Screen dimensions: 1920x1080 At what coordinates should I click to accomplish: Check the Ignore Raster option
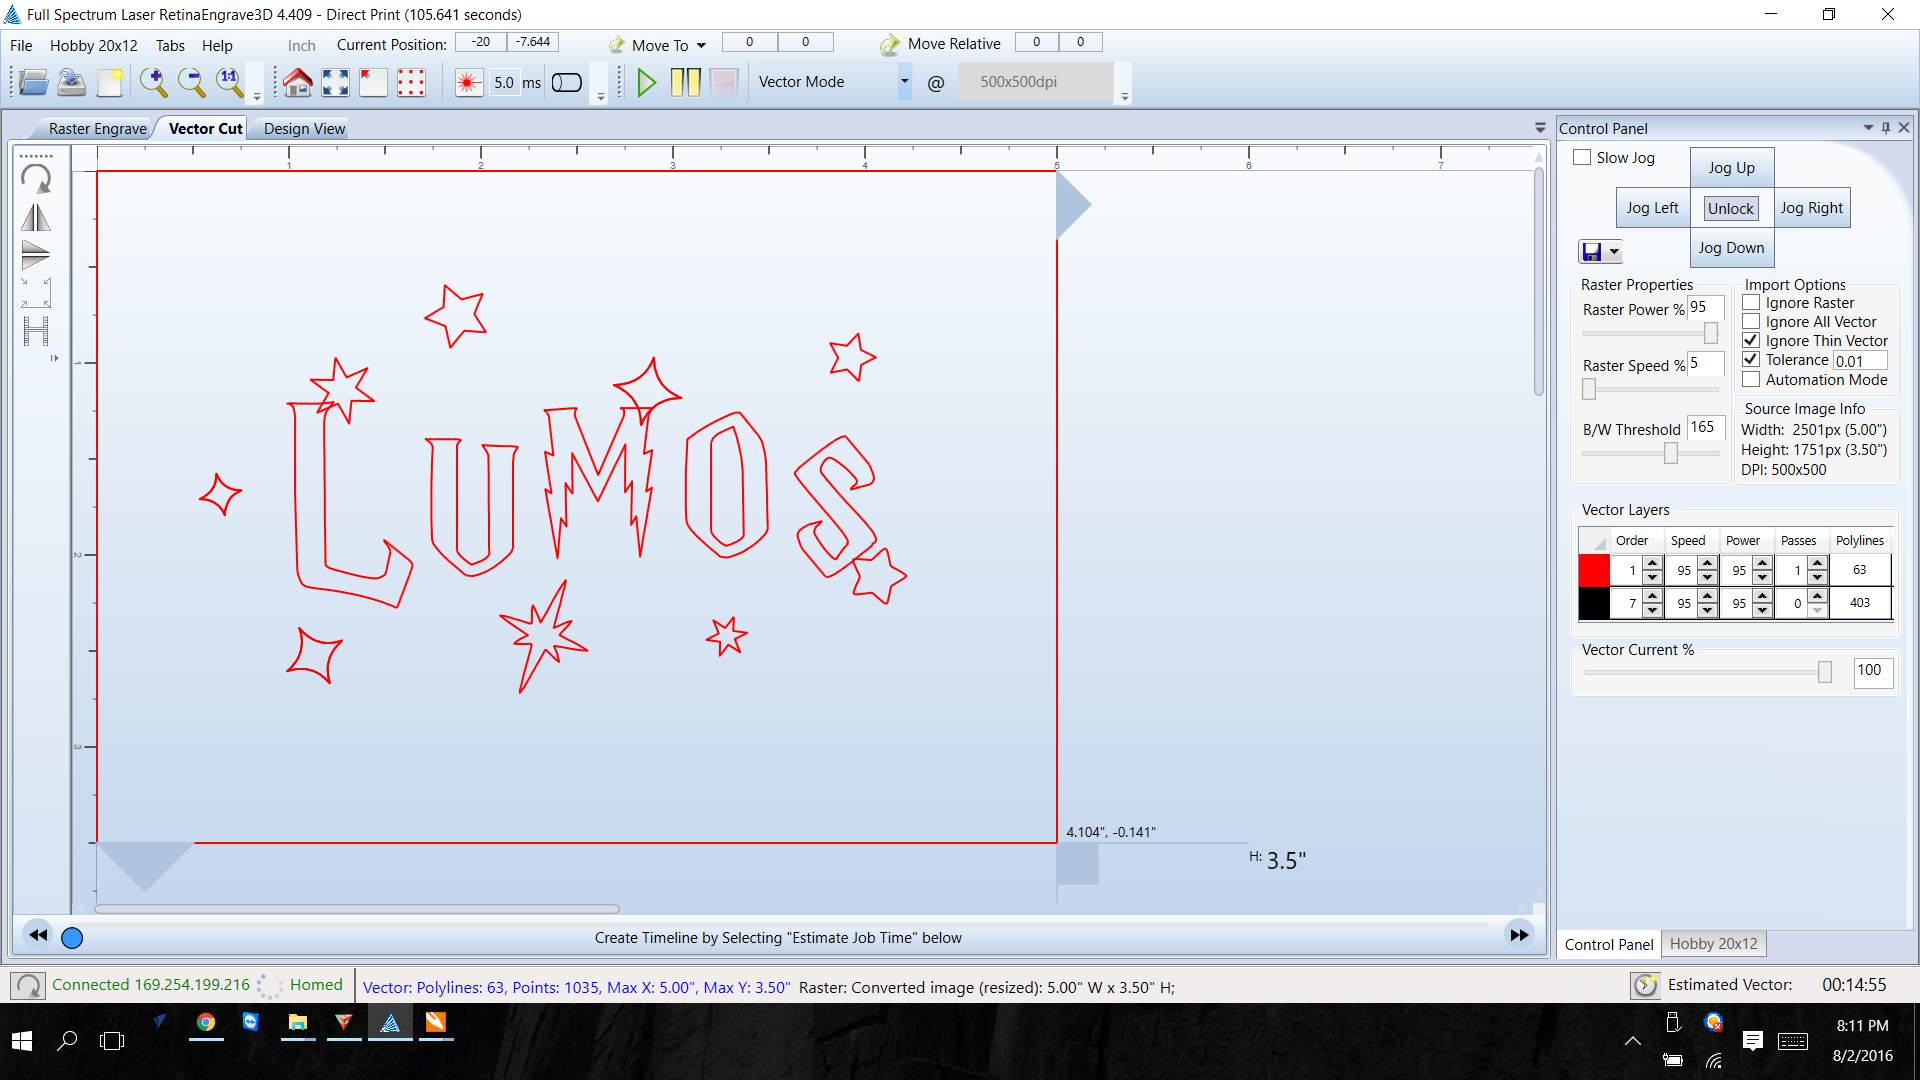(1751, 303)
